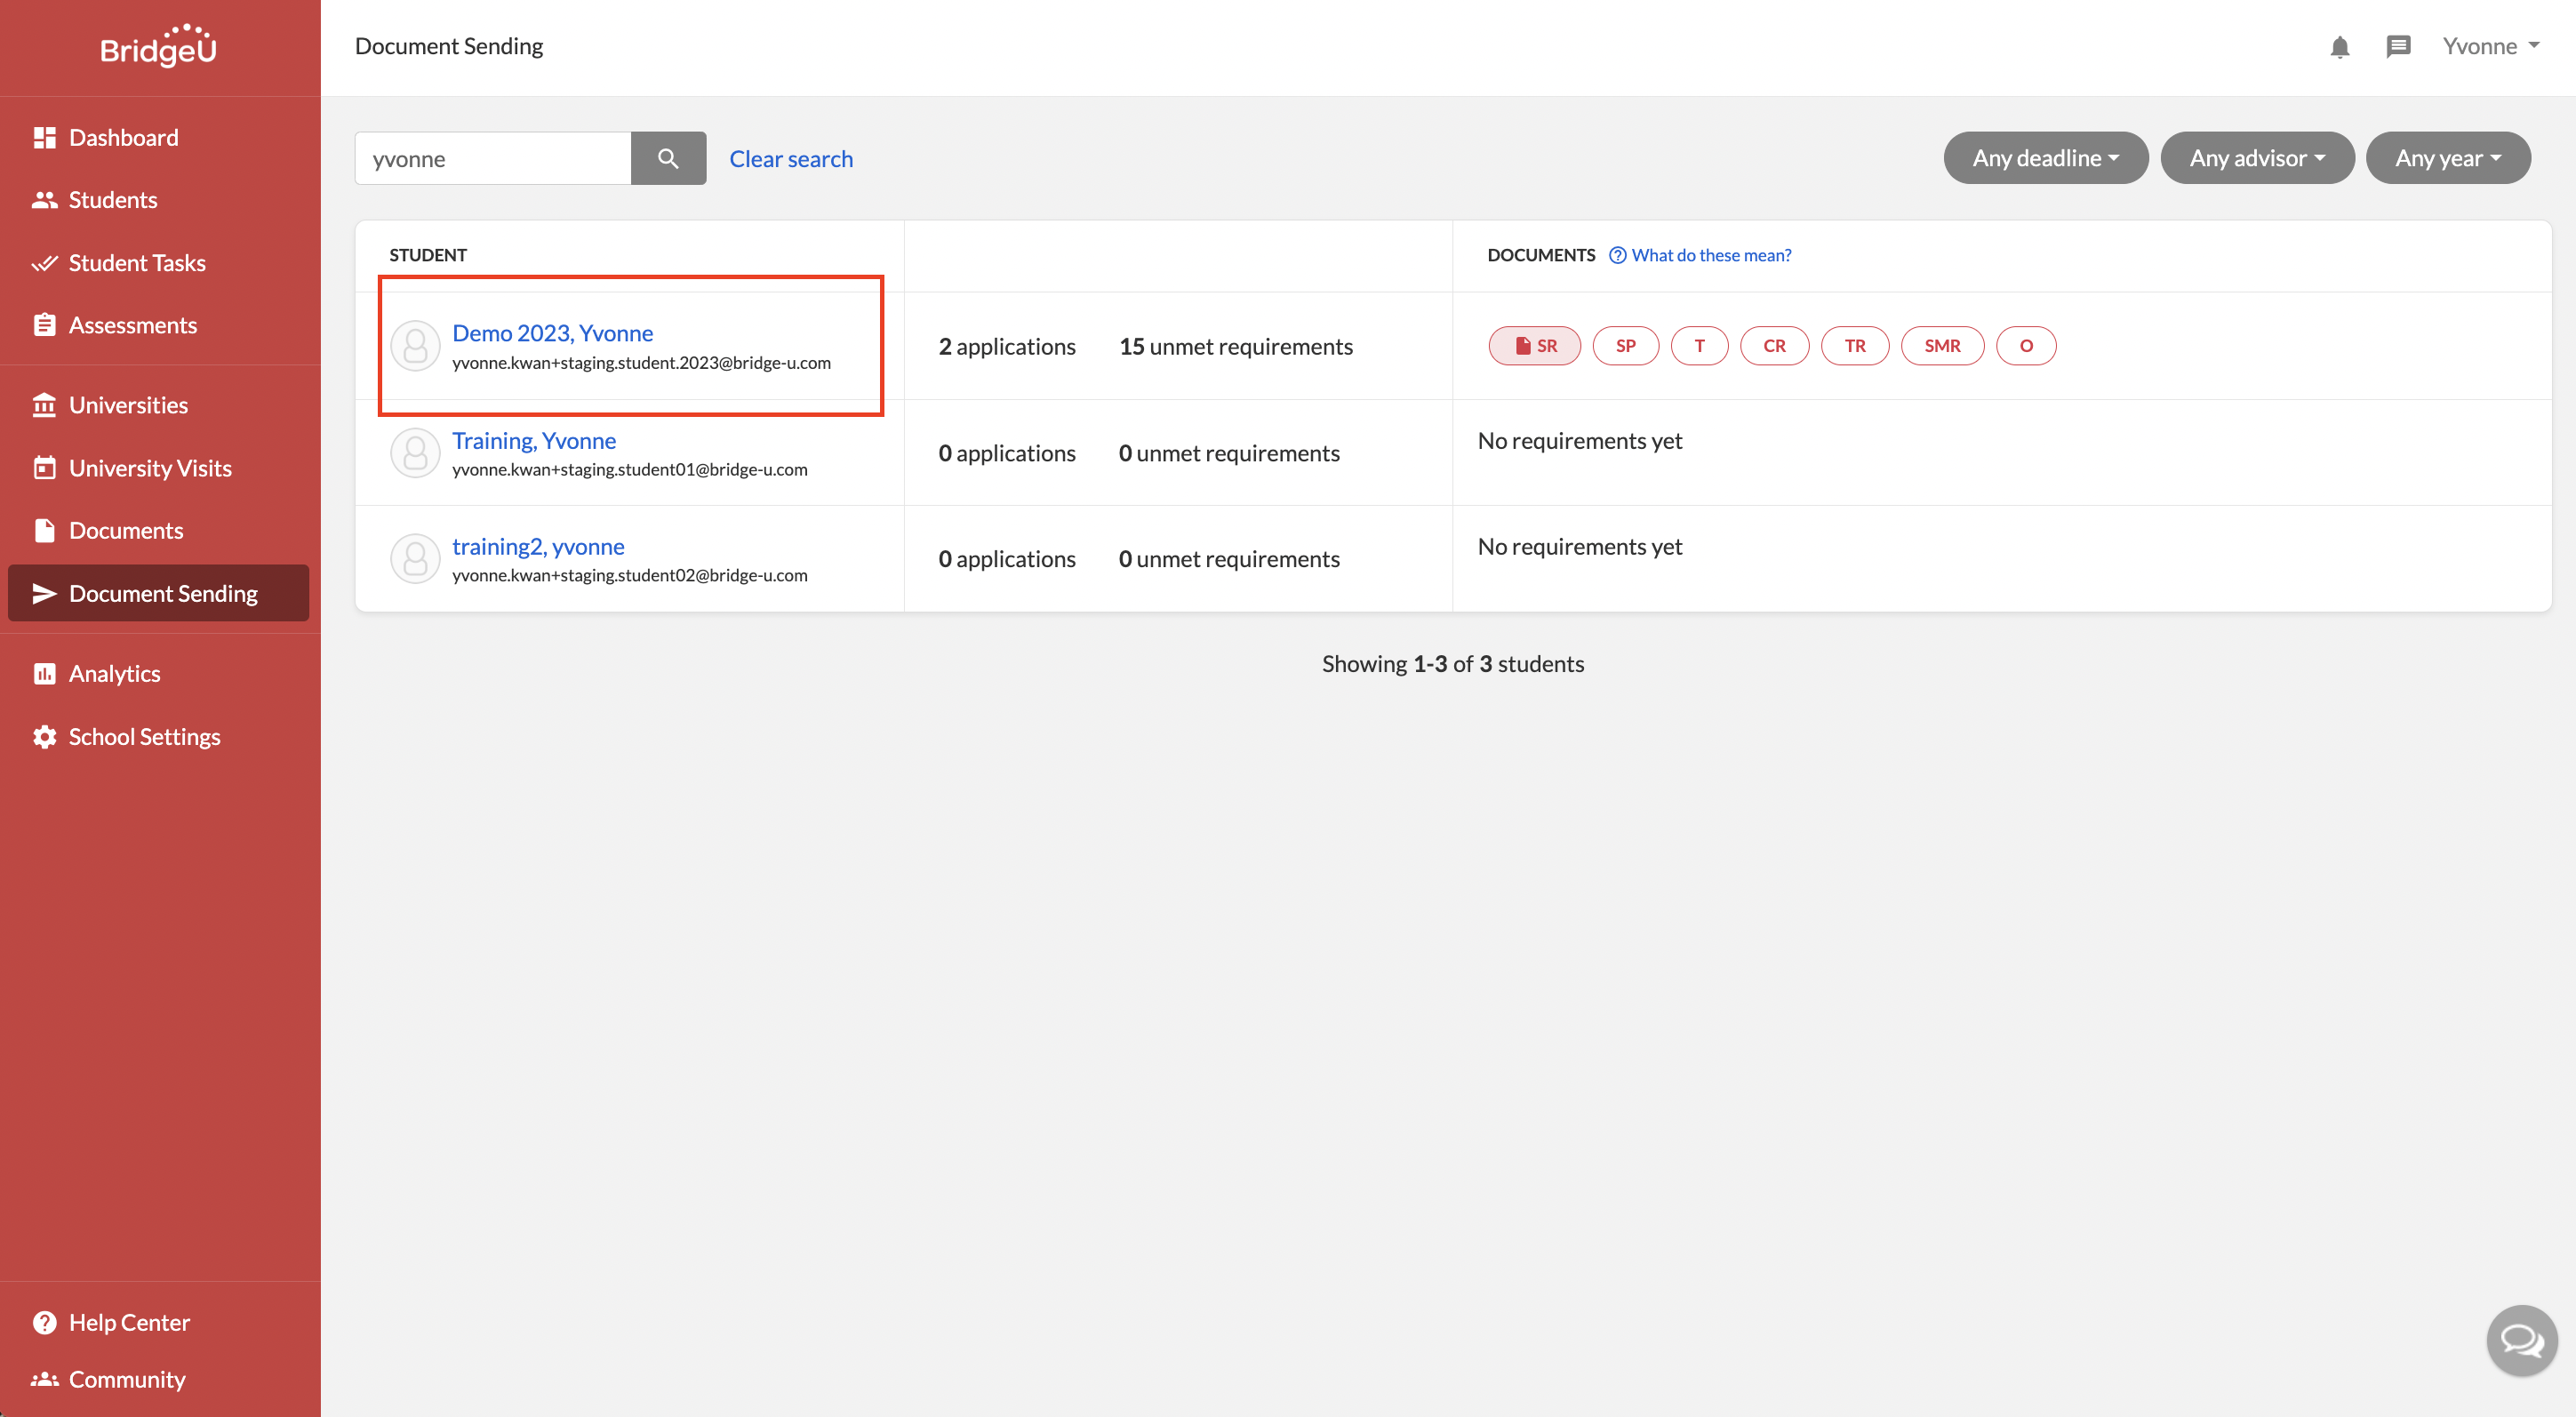Screen dimensions: 2576x1417
Task: Open Documents in sidebar
Action: pos(126,530)
